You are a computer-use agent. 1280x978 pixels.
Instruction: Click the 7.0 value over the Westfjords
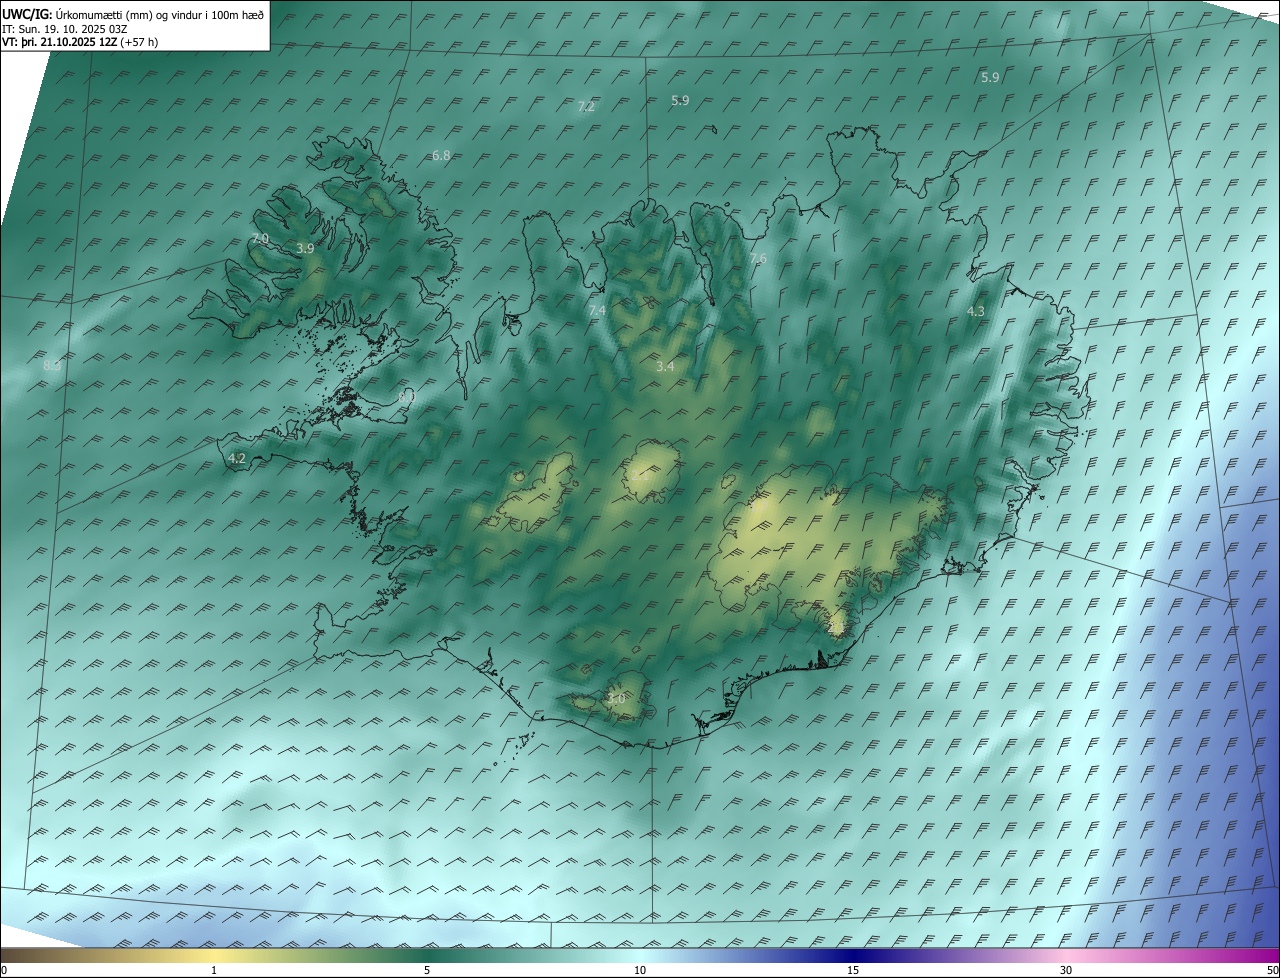[x=260, y=238]
